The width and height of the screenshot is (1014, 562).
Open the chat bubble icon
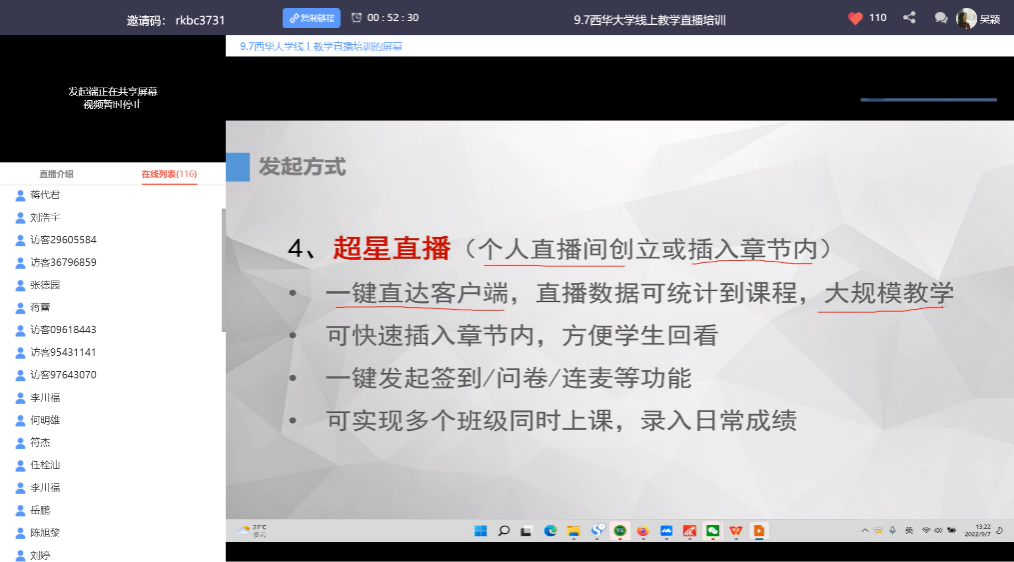[x=940, y=18]
